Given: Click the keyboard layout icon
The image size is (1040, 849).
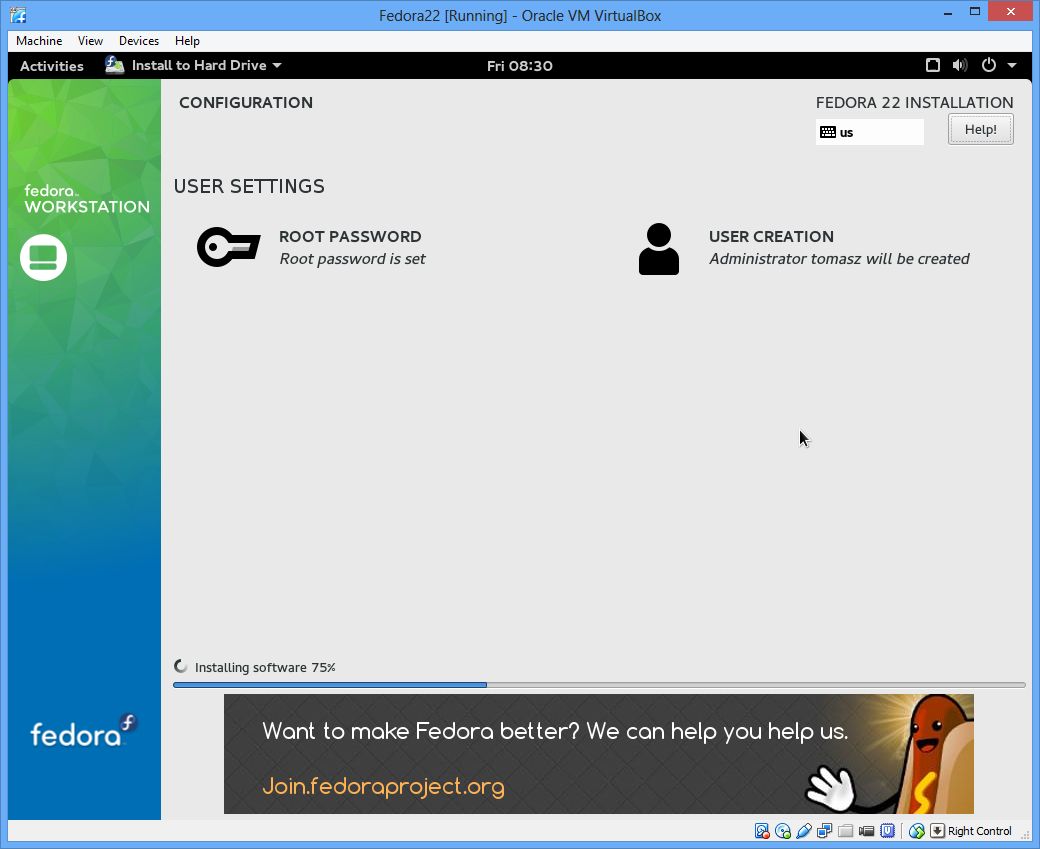Looking at the screenshot, I should 828,132.
